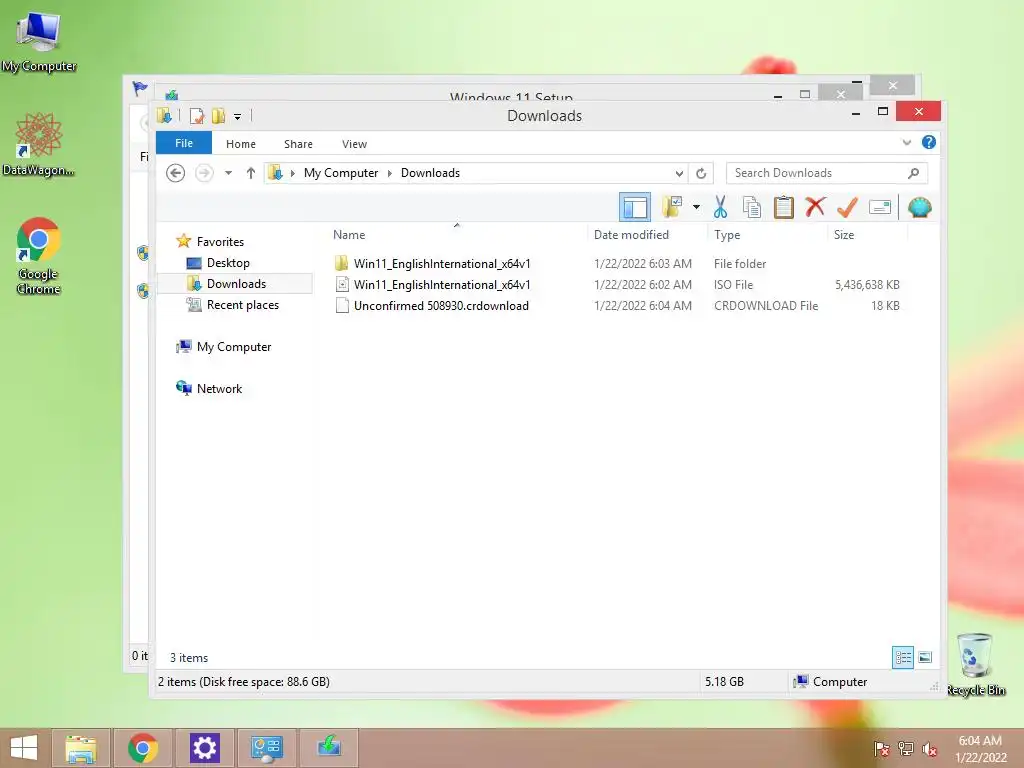
Task: Open the File ribbon tab
Action: [x=184, y=143]
